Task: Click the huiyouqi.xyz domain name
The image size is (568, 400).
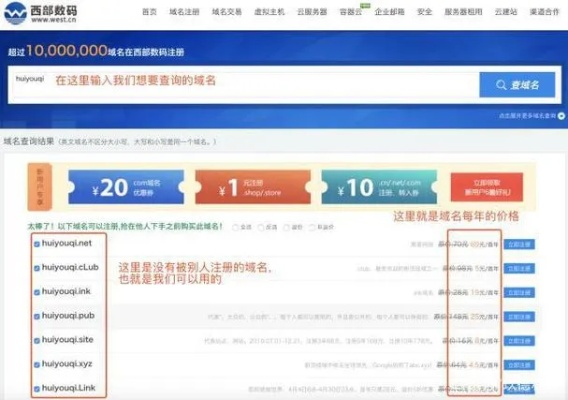Action: click(x=67, y=364)
